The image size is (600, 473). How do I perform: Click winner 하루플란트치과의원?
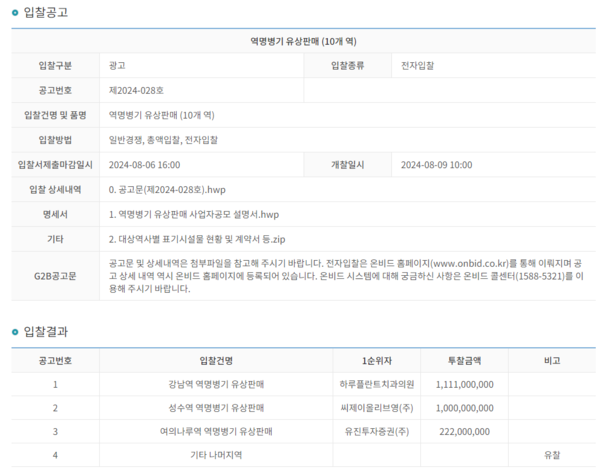(x=377, y=384)
